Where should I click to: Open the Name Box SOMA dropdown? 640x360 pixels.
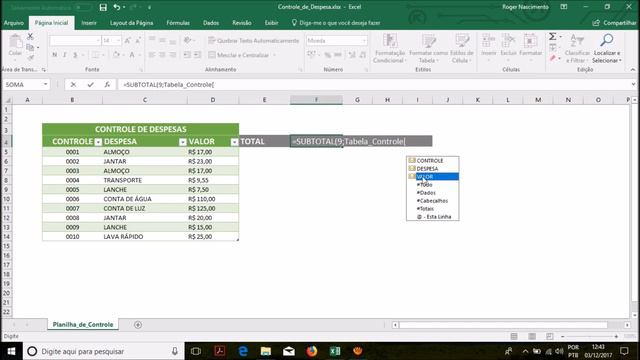45,84
